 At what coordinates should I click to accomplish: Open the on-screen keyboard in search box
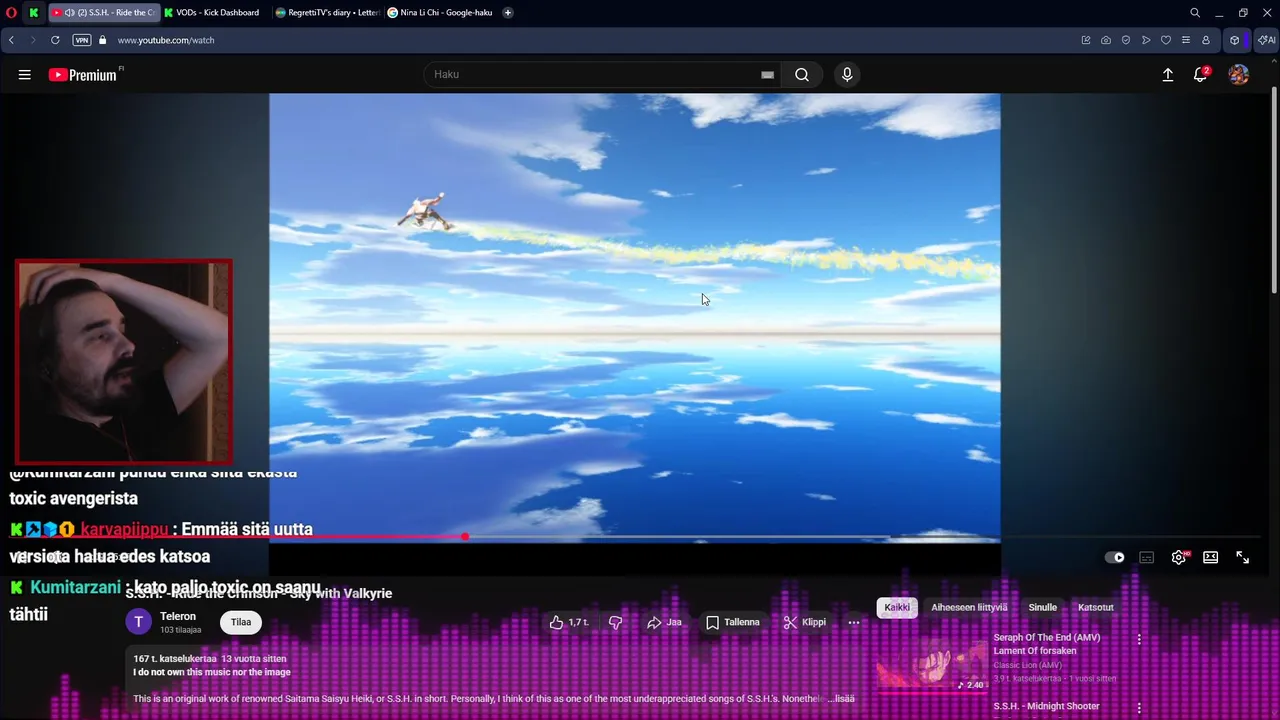coord(767,75)
